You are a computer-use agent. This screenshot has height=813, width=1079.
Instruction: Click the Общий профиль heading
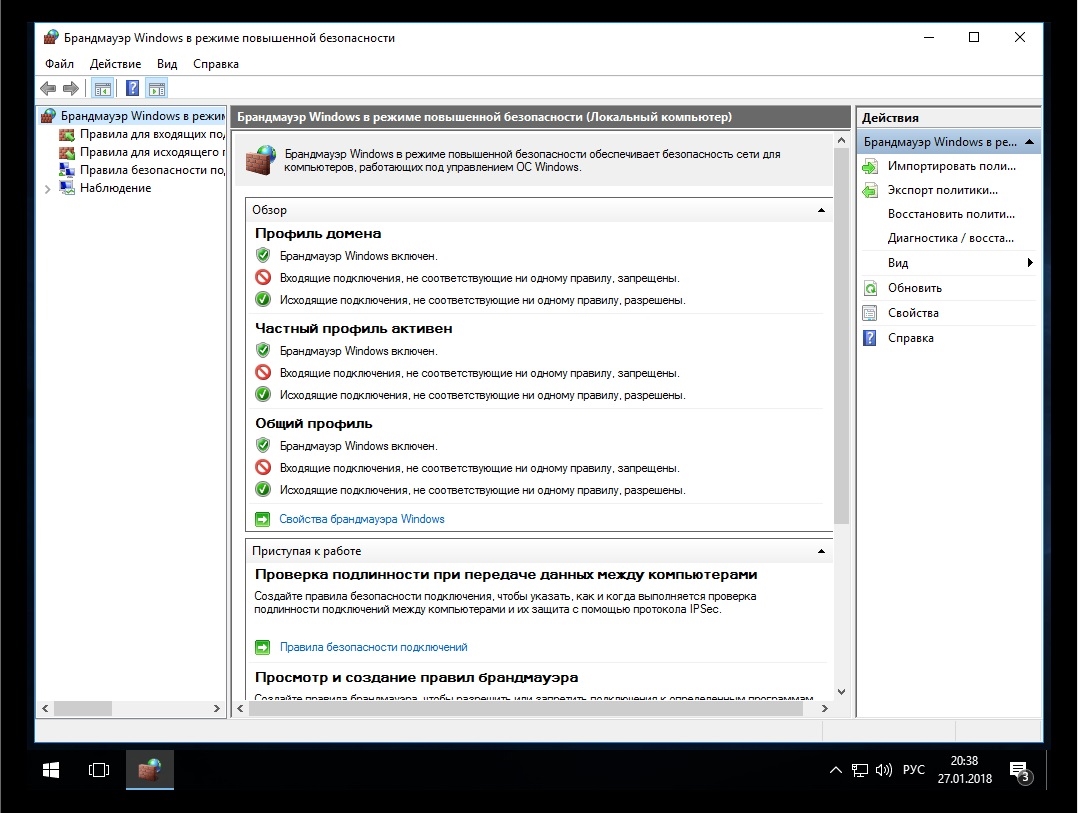[314, 423]
